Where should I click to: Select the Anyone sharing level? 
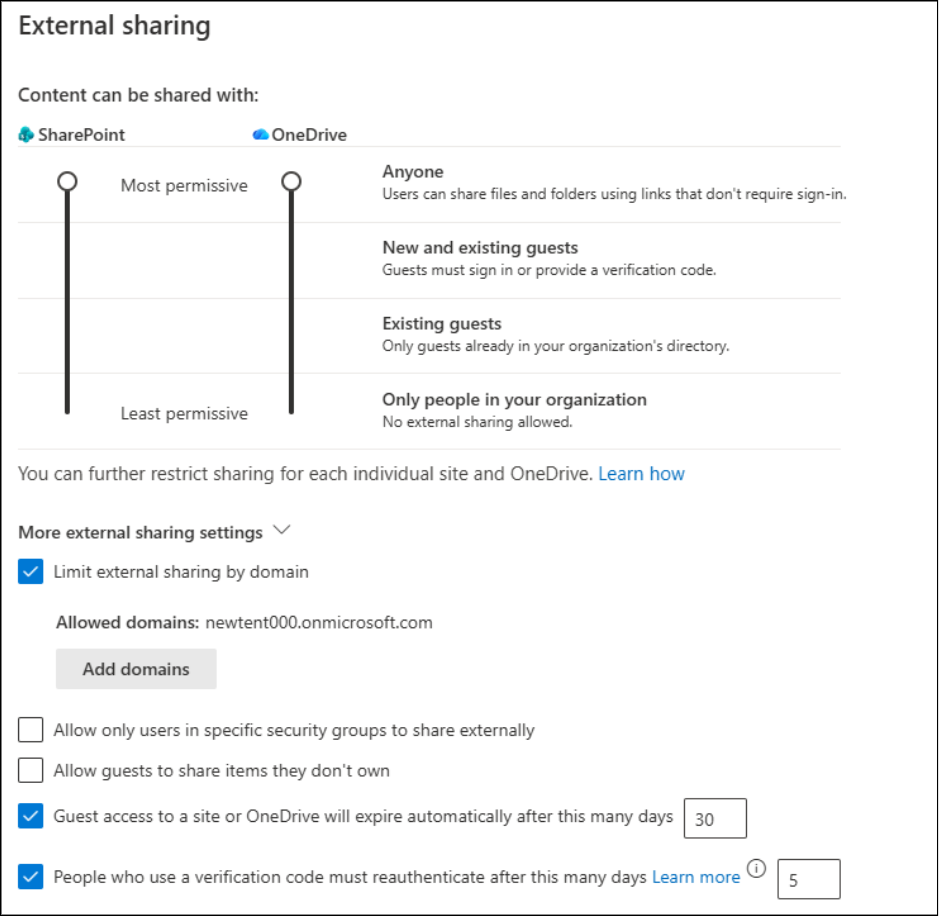click(413, 172)
